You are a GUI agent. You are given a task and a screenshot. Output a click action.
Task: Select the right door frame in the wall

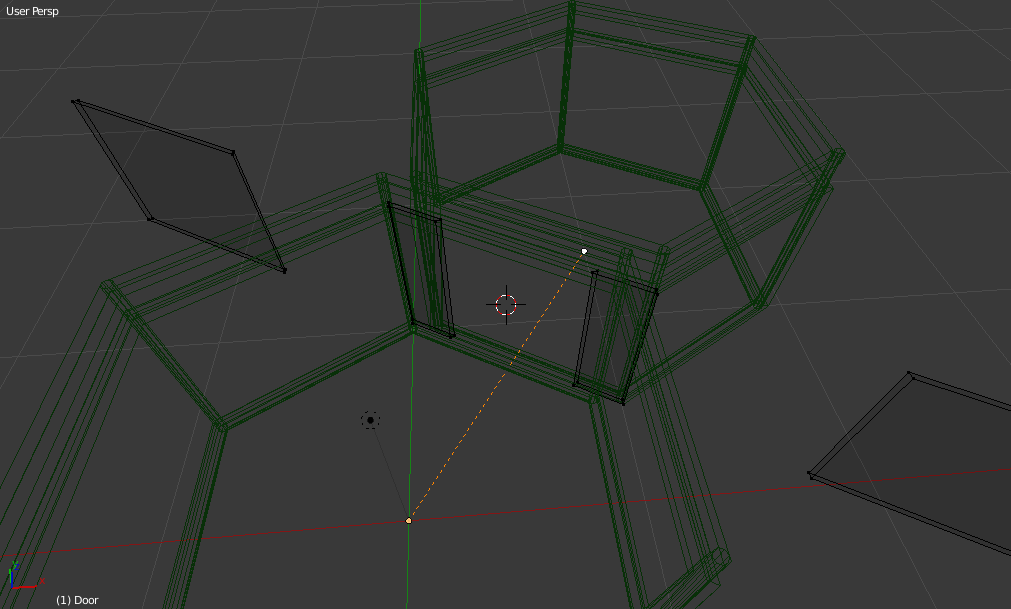point(615,338)
